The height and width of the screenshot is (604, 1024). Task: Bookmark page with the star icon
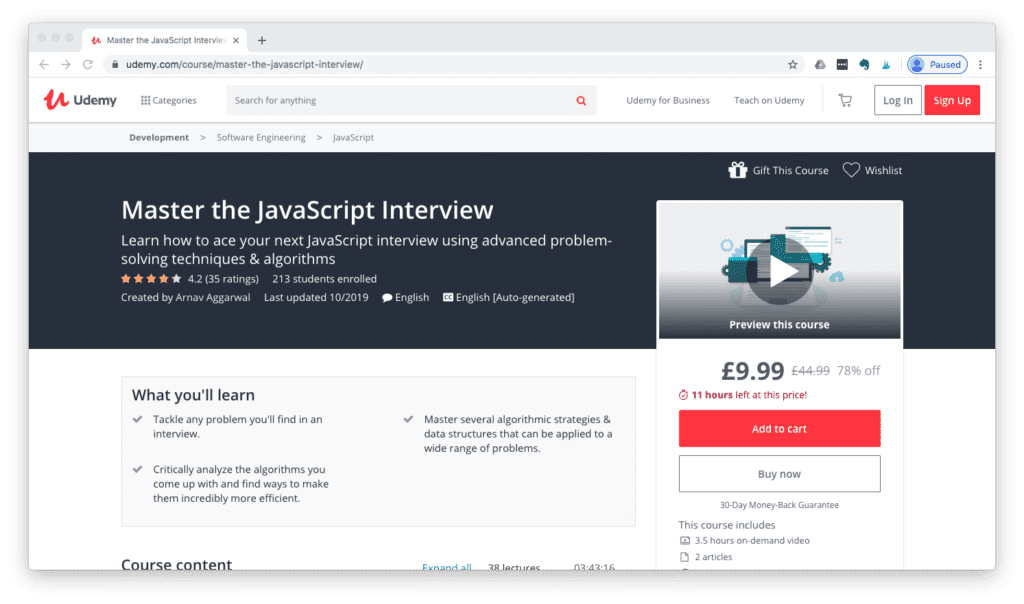coord(792,65)
